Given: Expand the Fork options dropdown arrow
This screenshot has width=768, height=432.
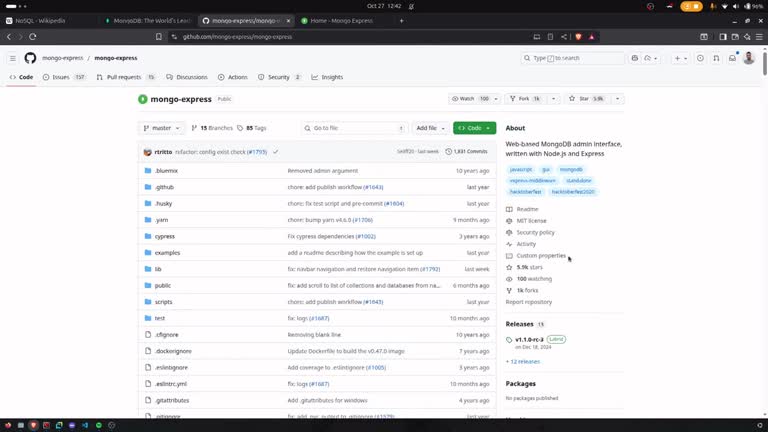Looking at the screenshot, I should click(553, 99).
